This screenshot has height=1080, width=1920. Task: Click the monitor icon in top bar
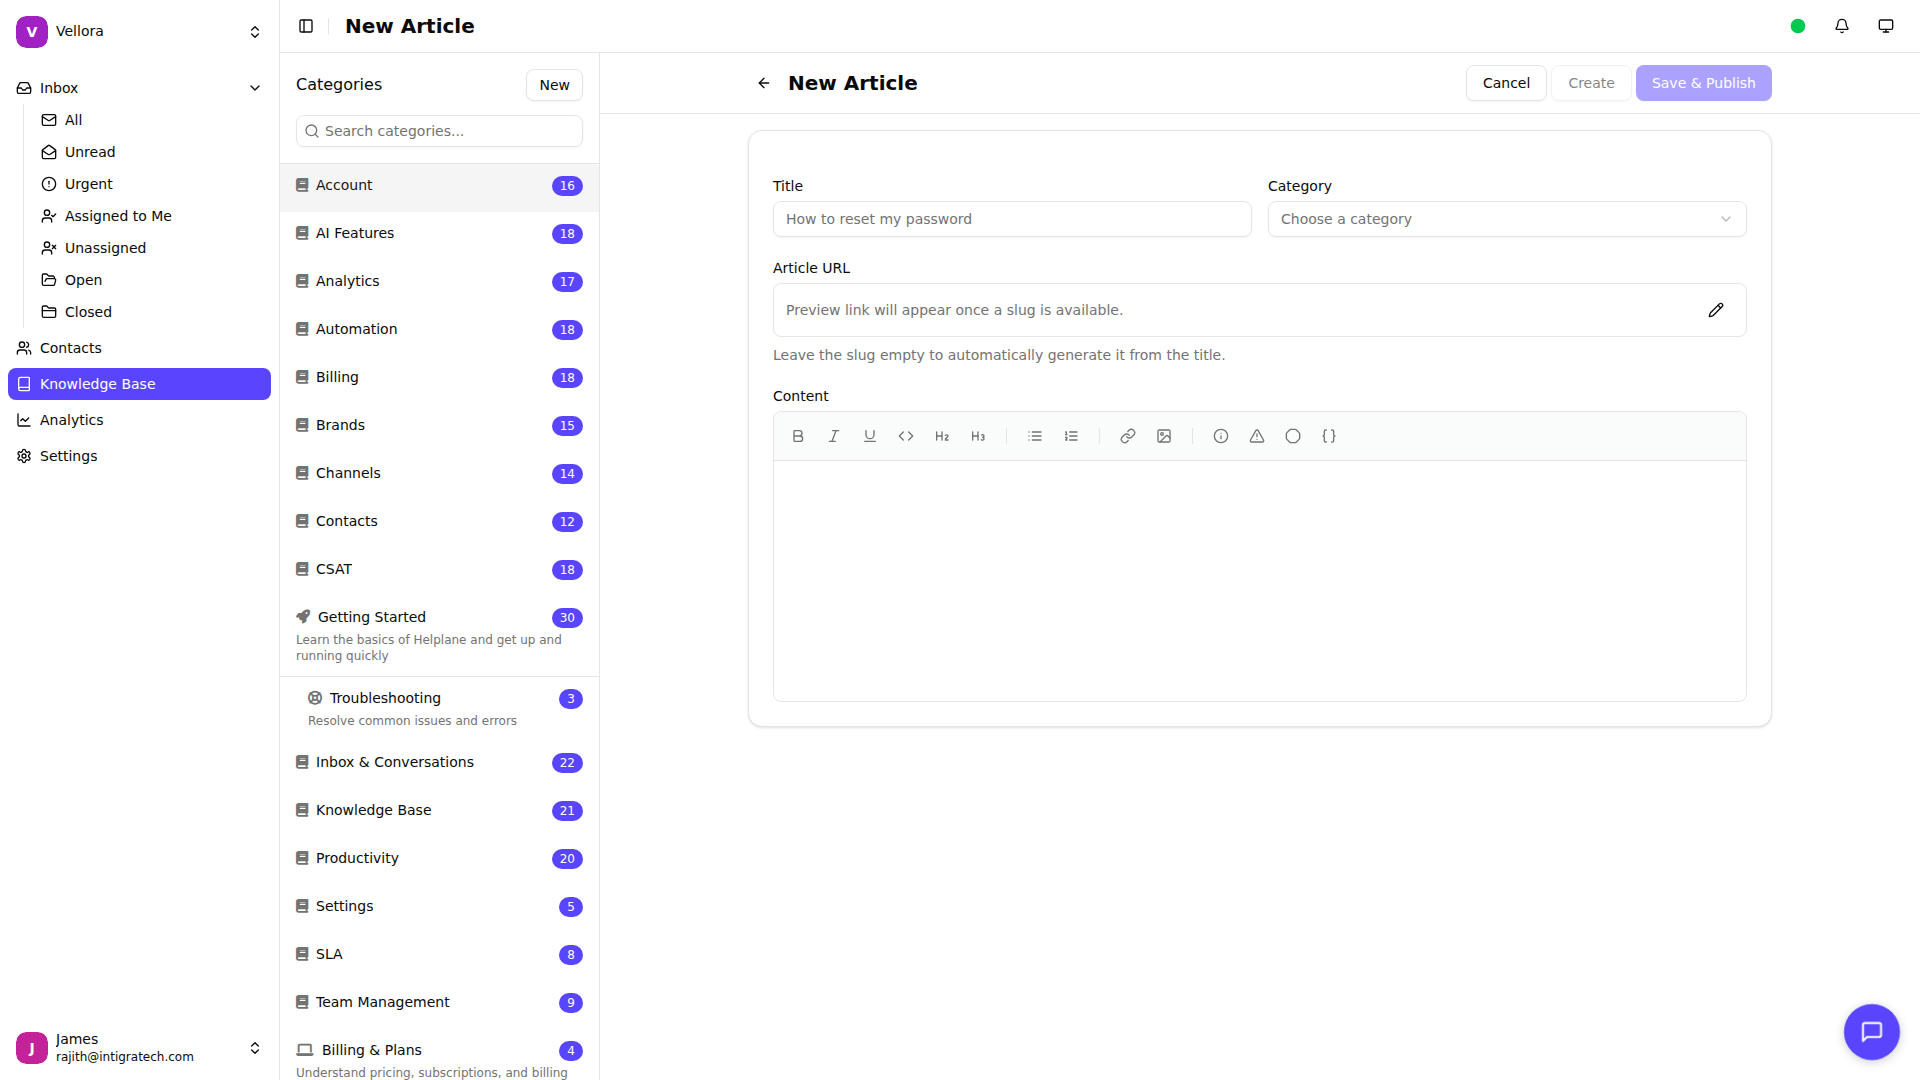tap(1886, 26)
